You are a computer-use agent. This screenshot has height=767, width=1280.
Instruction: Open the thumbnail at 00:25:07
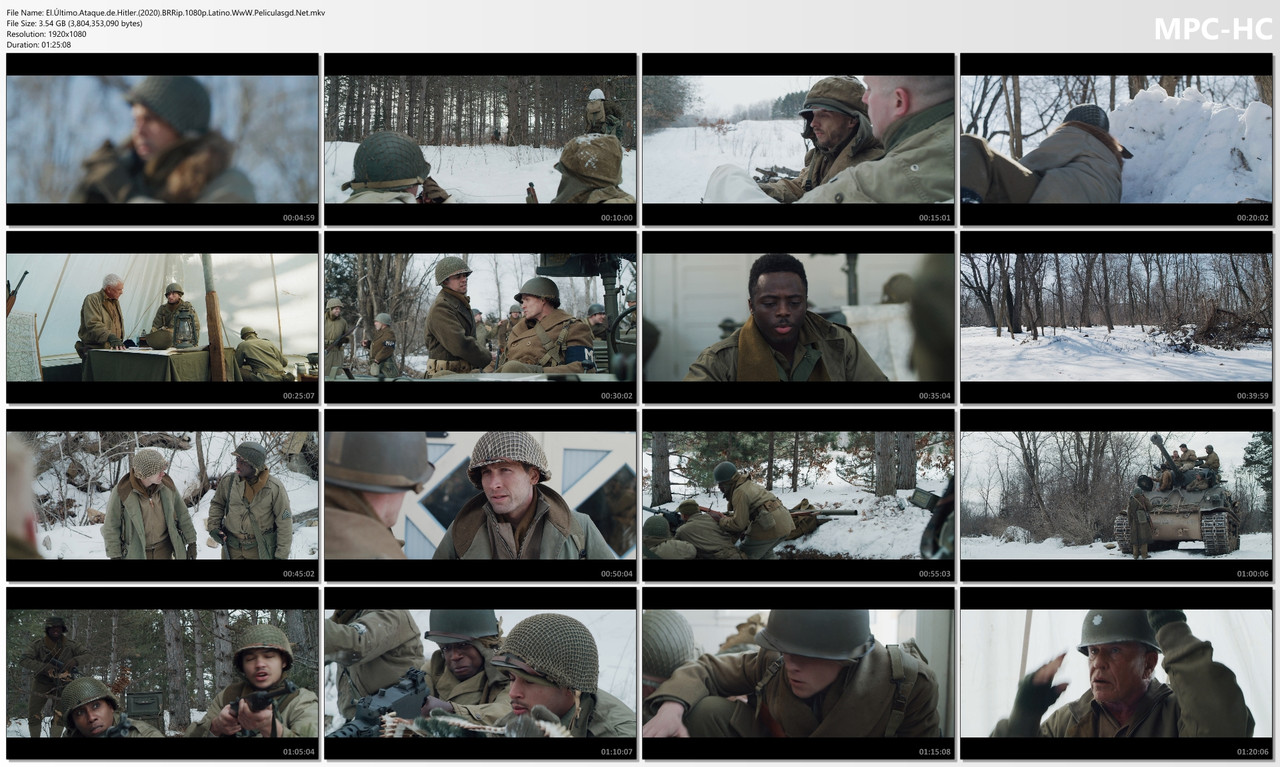(162, 317)
